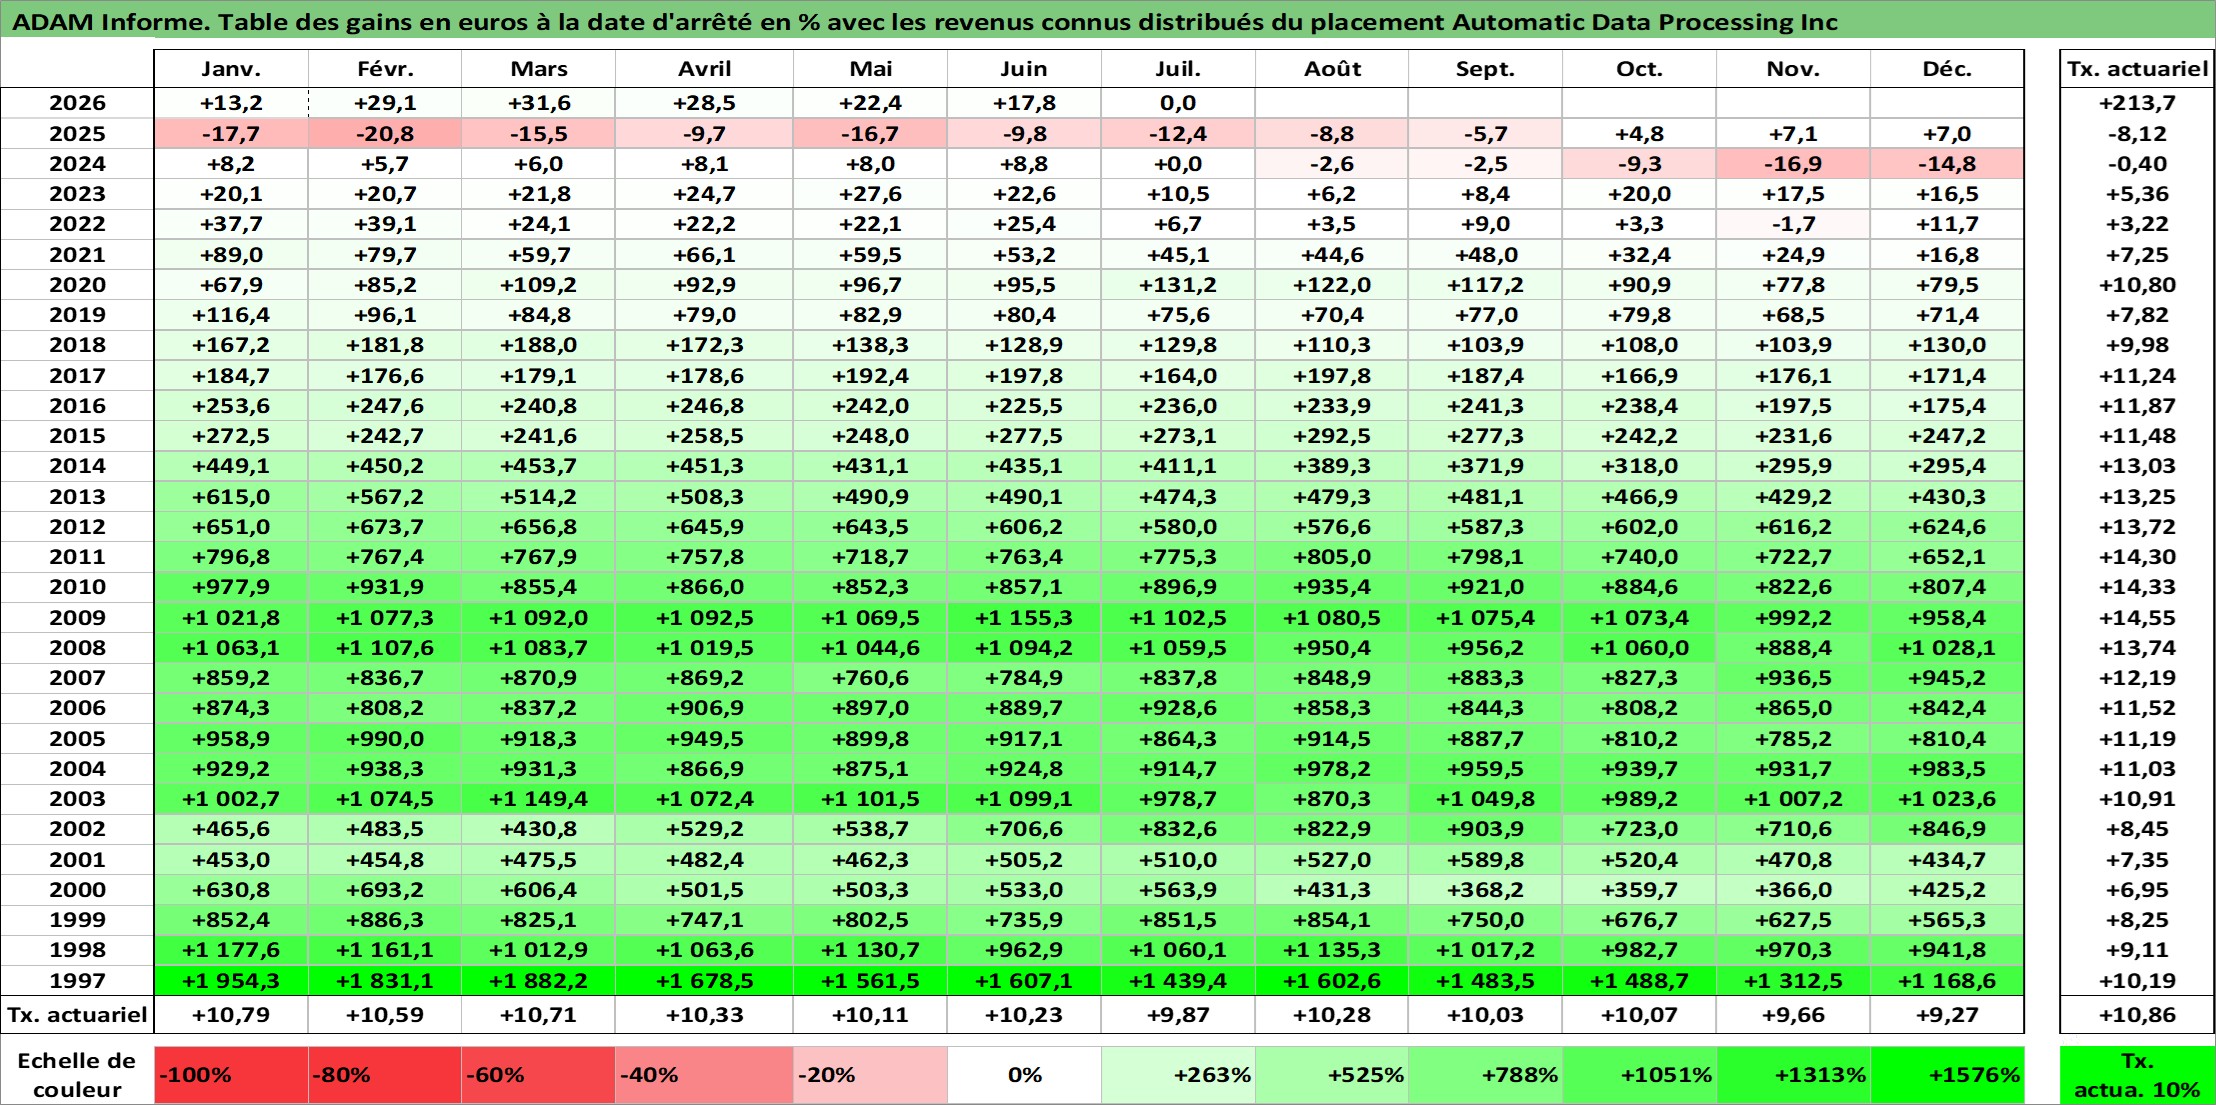Click the "-20,8" cell in row 2025
This screenshot has height=1105, width=2216.
click(x=385, y=134)
